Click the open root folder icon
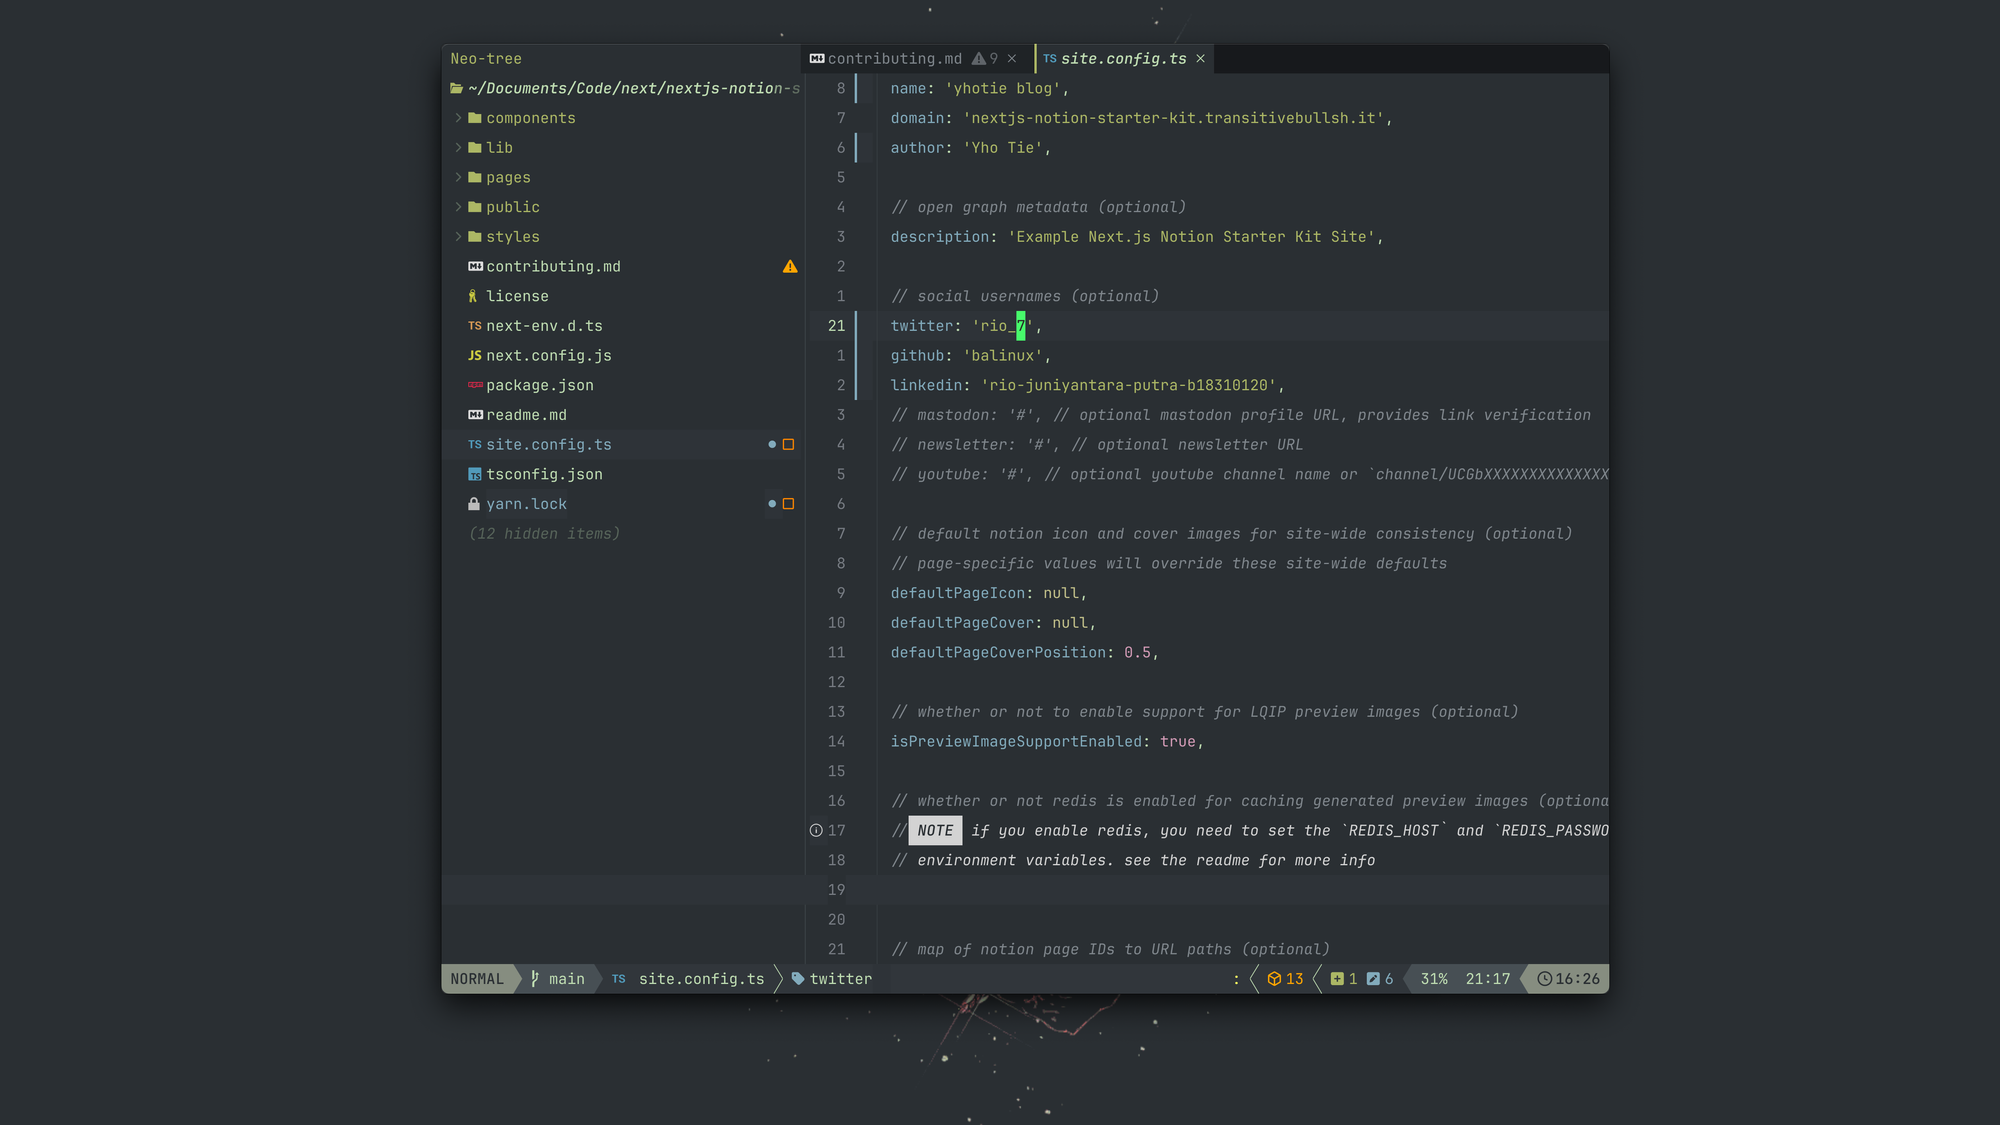This screenshot has height=1125, width=2000. (457, 88)
